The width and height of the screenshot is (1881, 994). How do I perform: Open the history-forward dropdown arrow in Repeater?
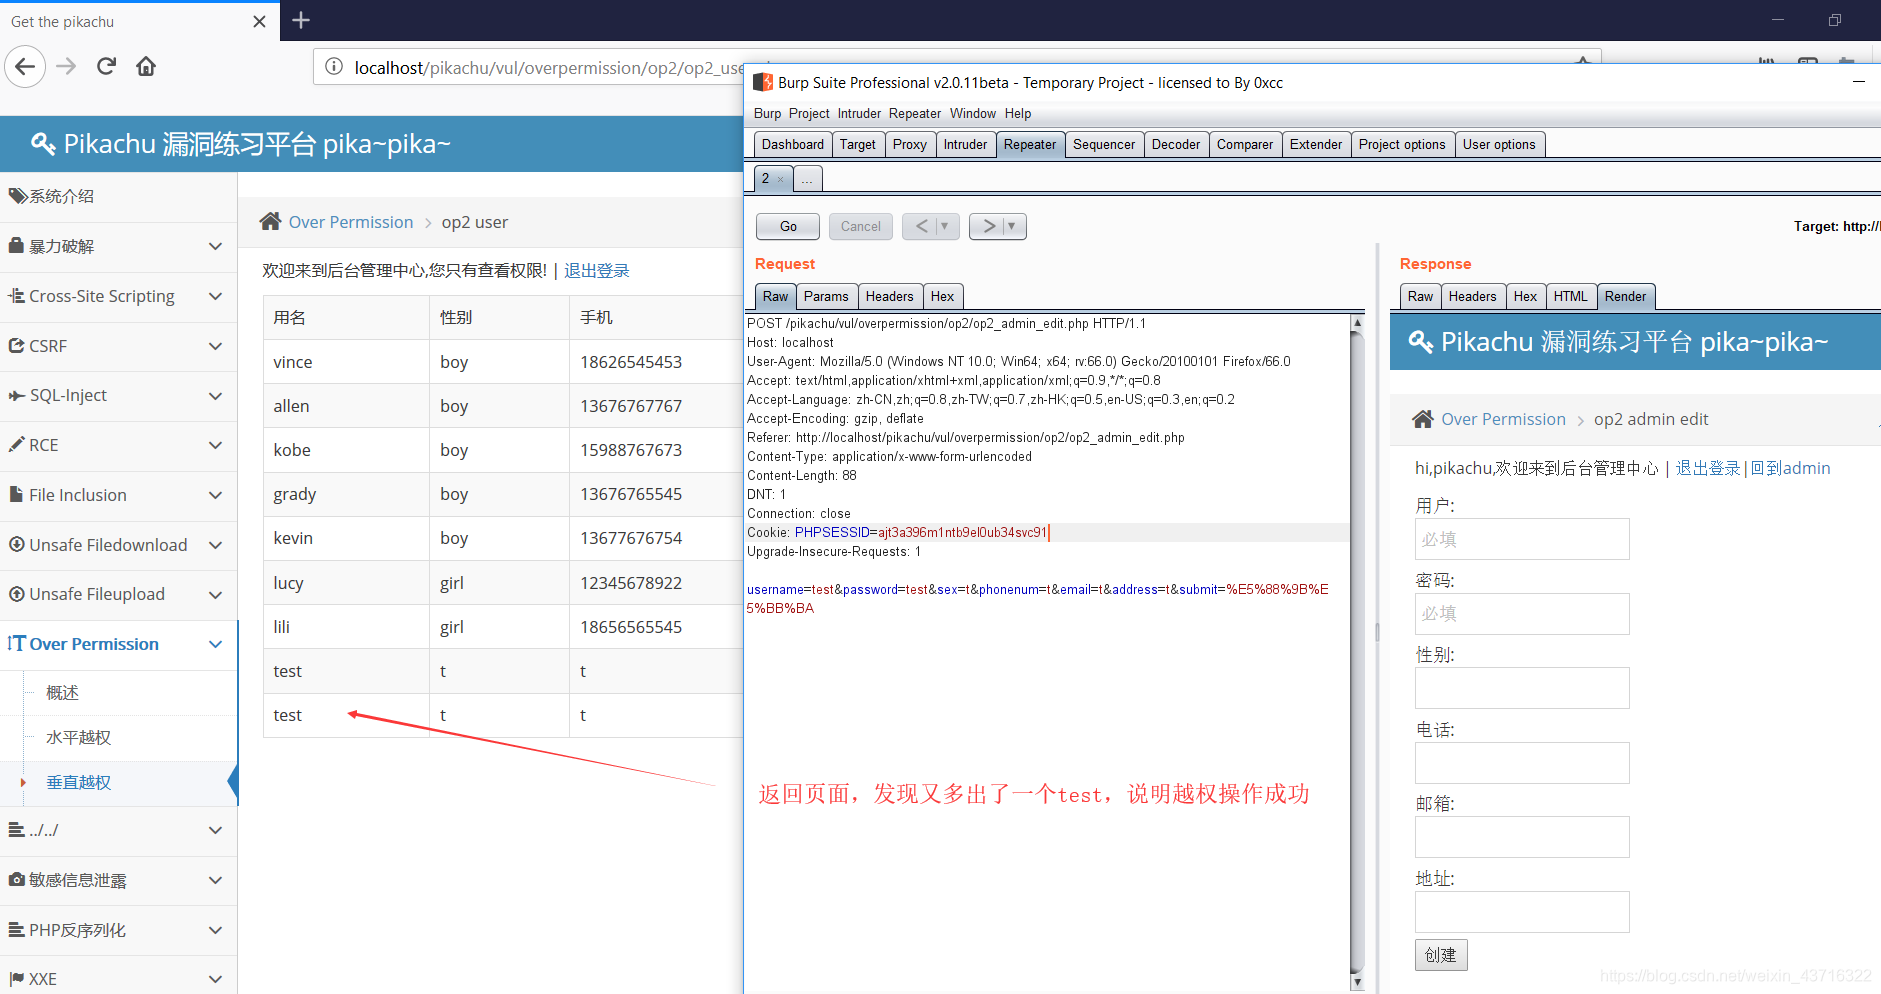[x=1012, y=226]
